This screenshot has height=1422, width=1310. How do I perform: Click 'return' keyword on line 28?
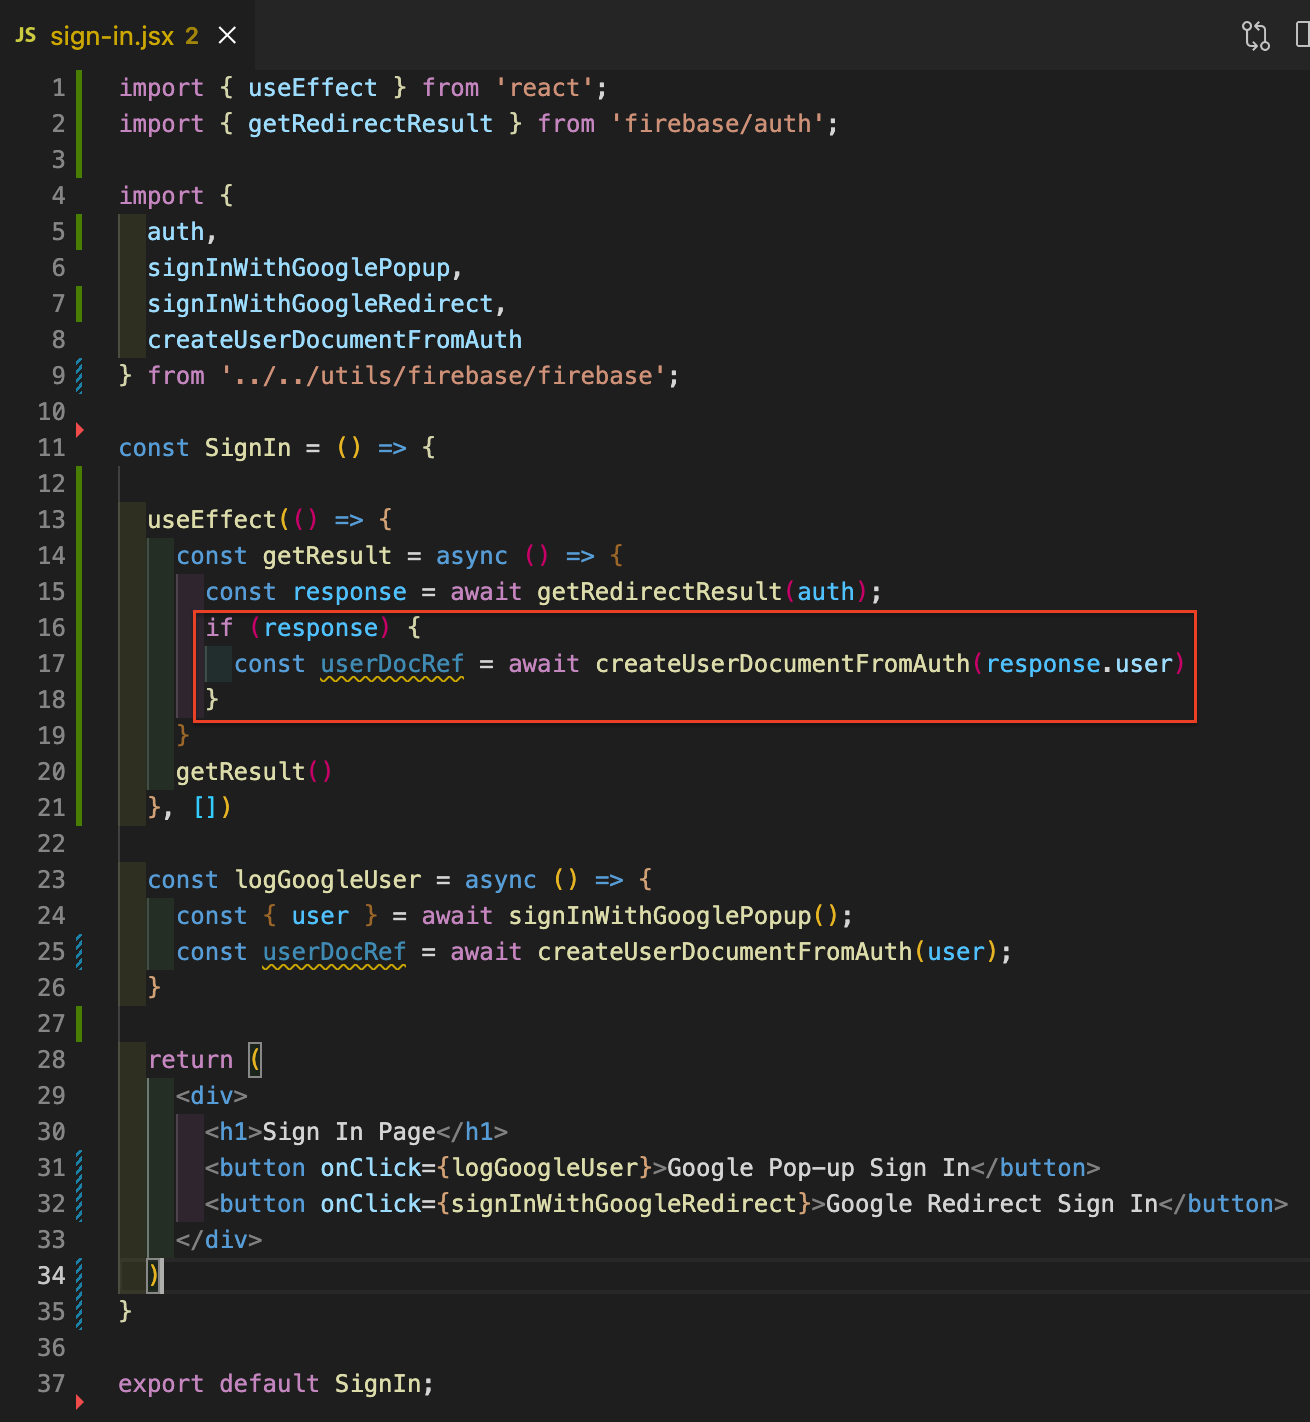click(190, 1060)
